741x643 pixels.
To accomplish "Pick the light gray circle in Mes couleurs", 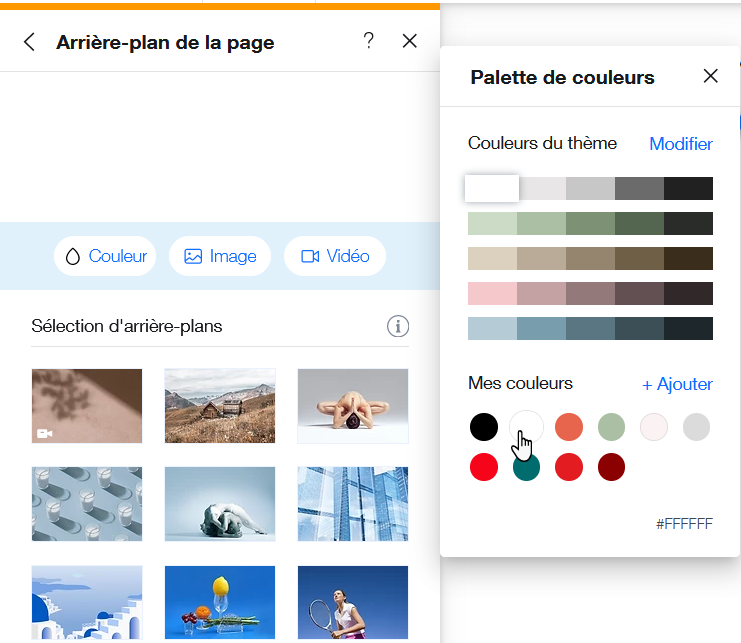I will tap(697, 427).
